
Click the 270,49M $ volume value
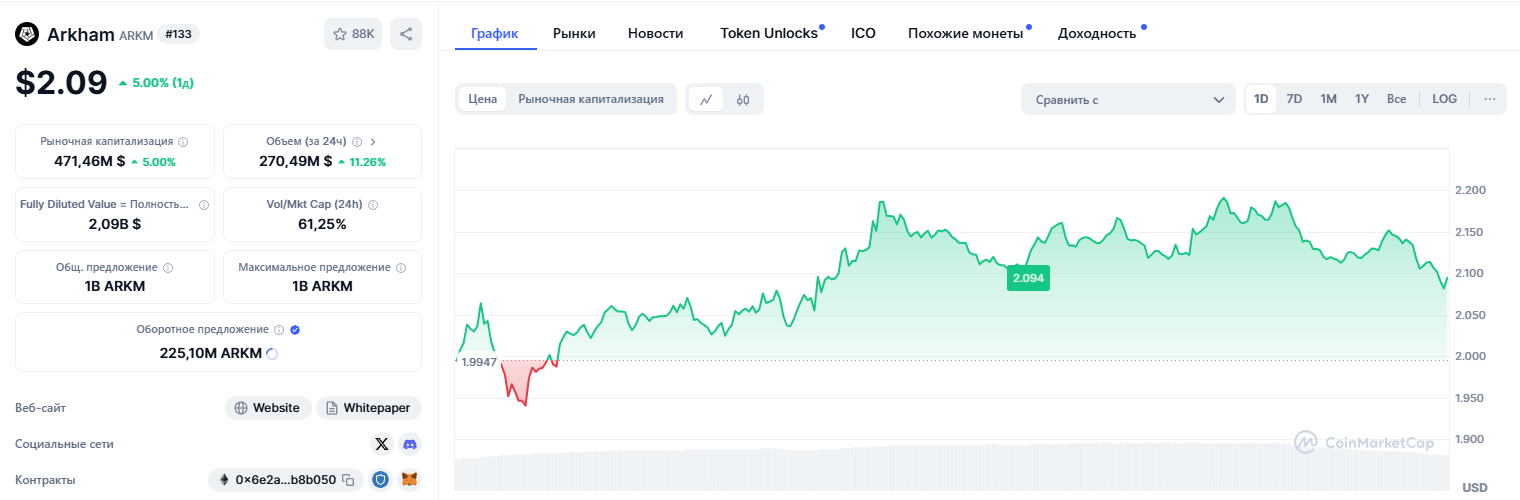295,161
